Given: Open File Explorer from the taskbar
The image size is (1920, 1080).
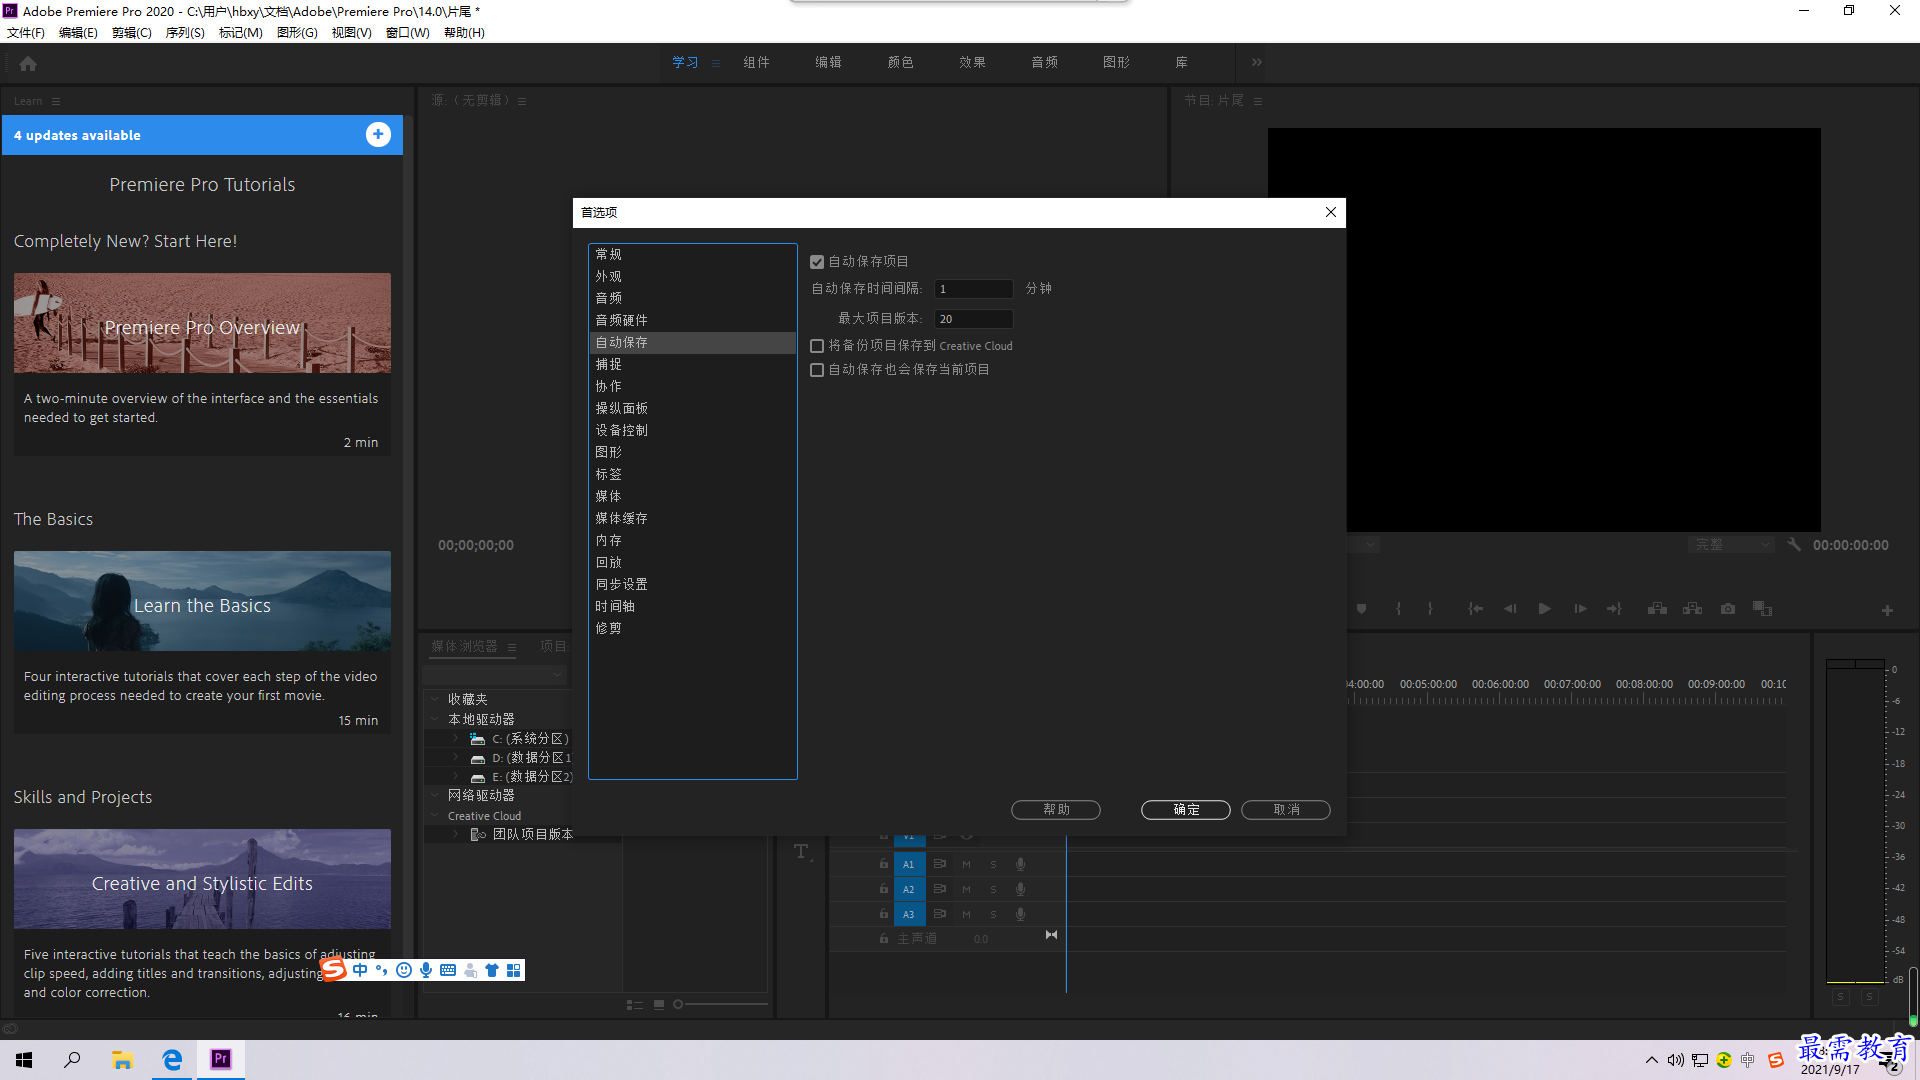Looking at the screenshot, I should click(122, 1059).
